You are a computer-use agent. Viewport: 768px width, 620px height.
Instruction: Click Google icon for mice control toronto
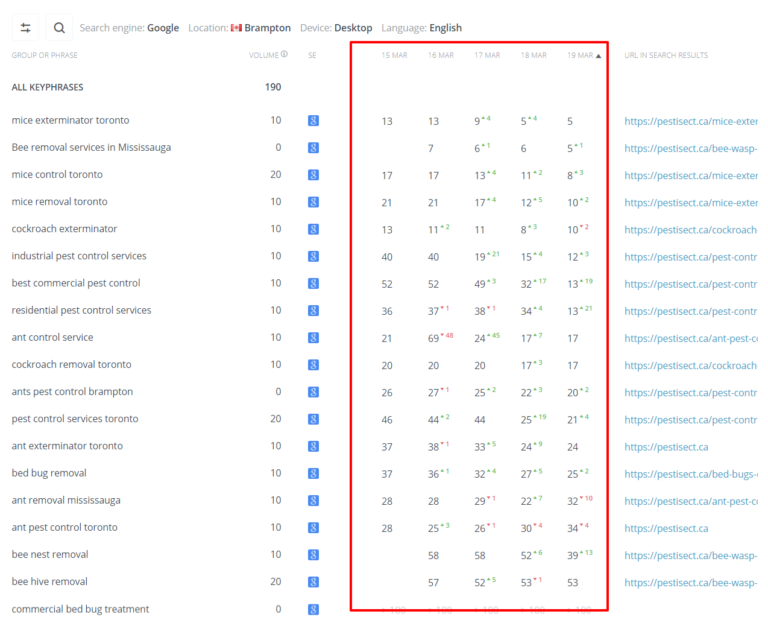click(x=313, y=175)
